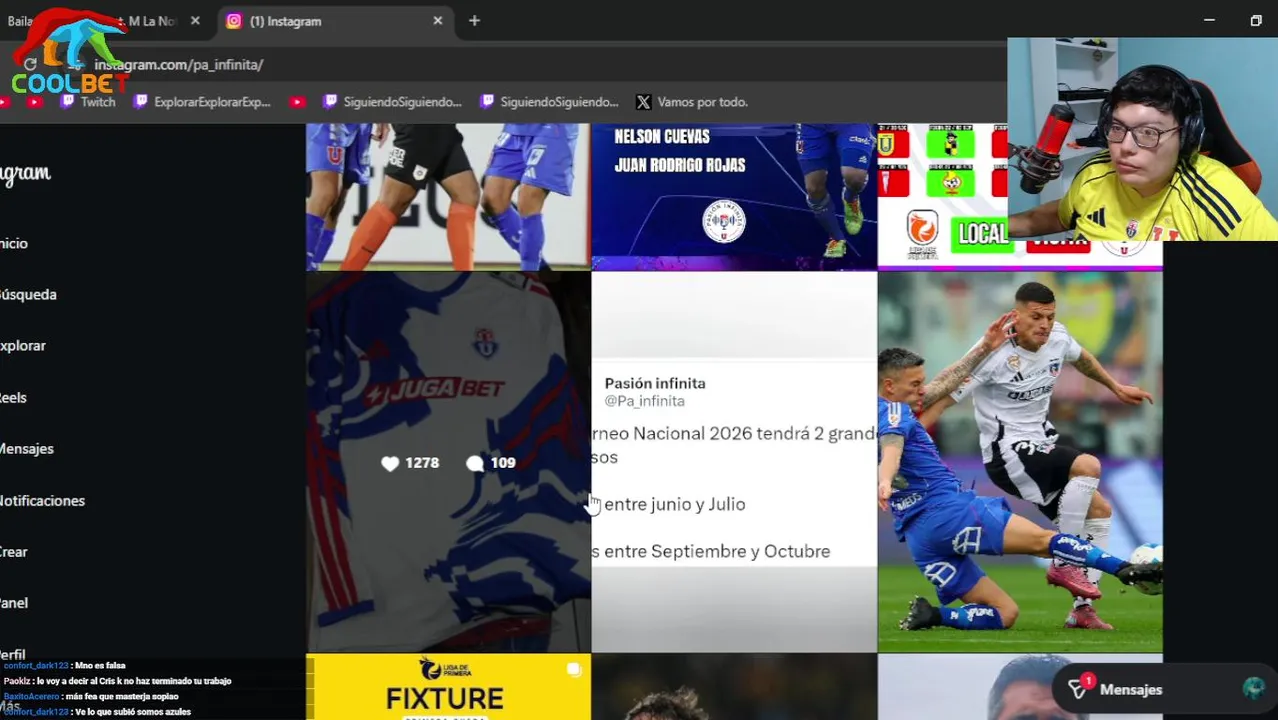
Task: Open the yellow FIXTURE post
Action: [x=448, y=687]
